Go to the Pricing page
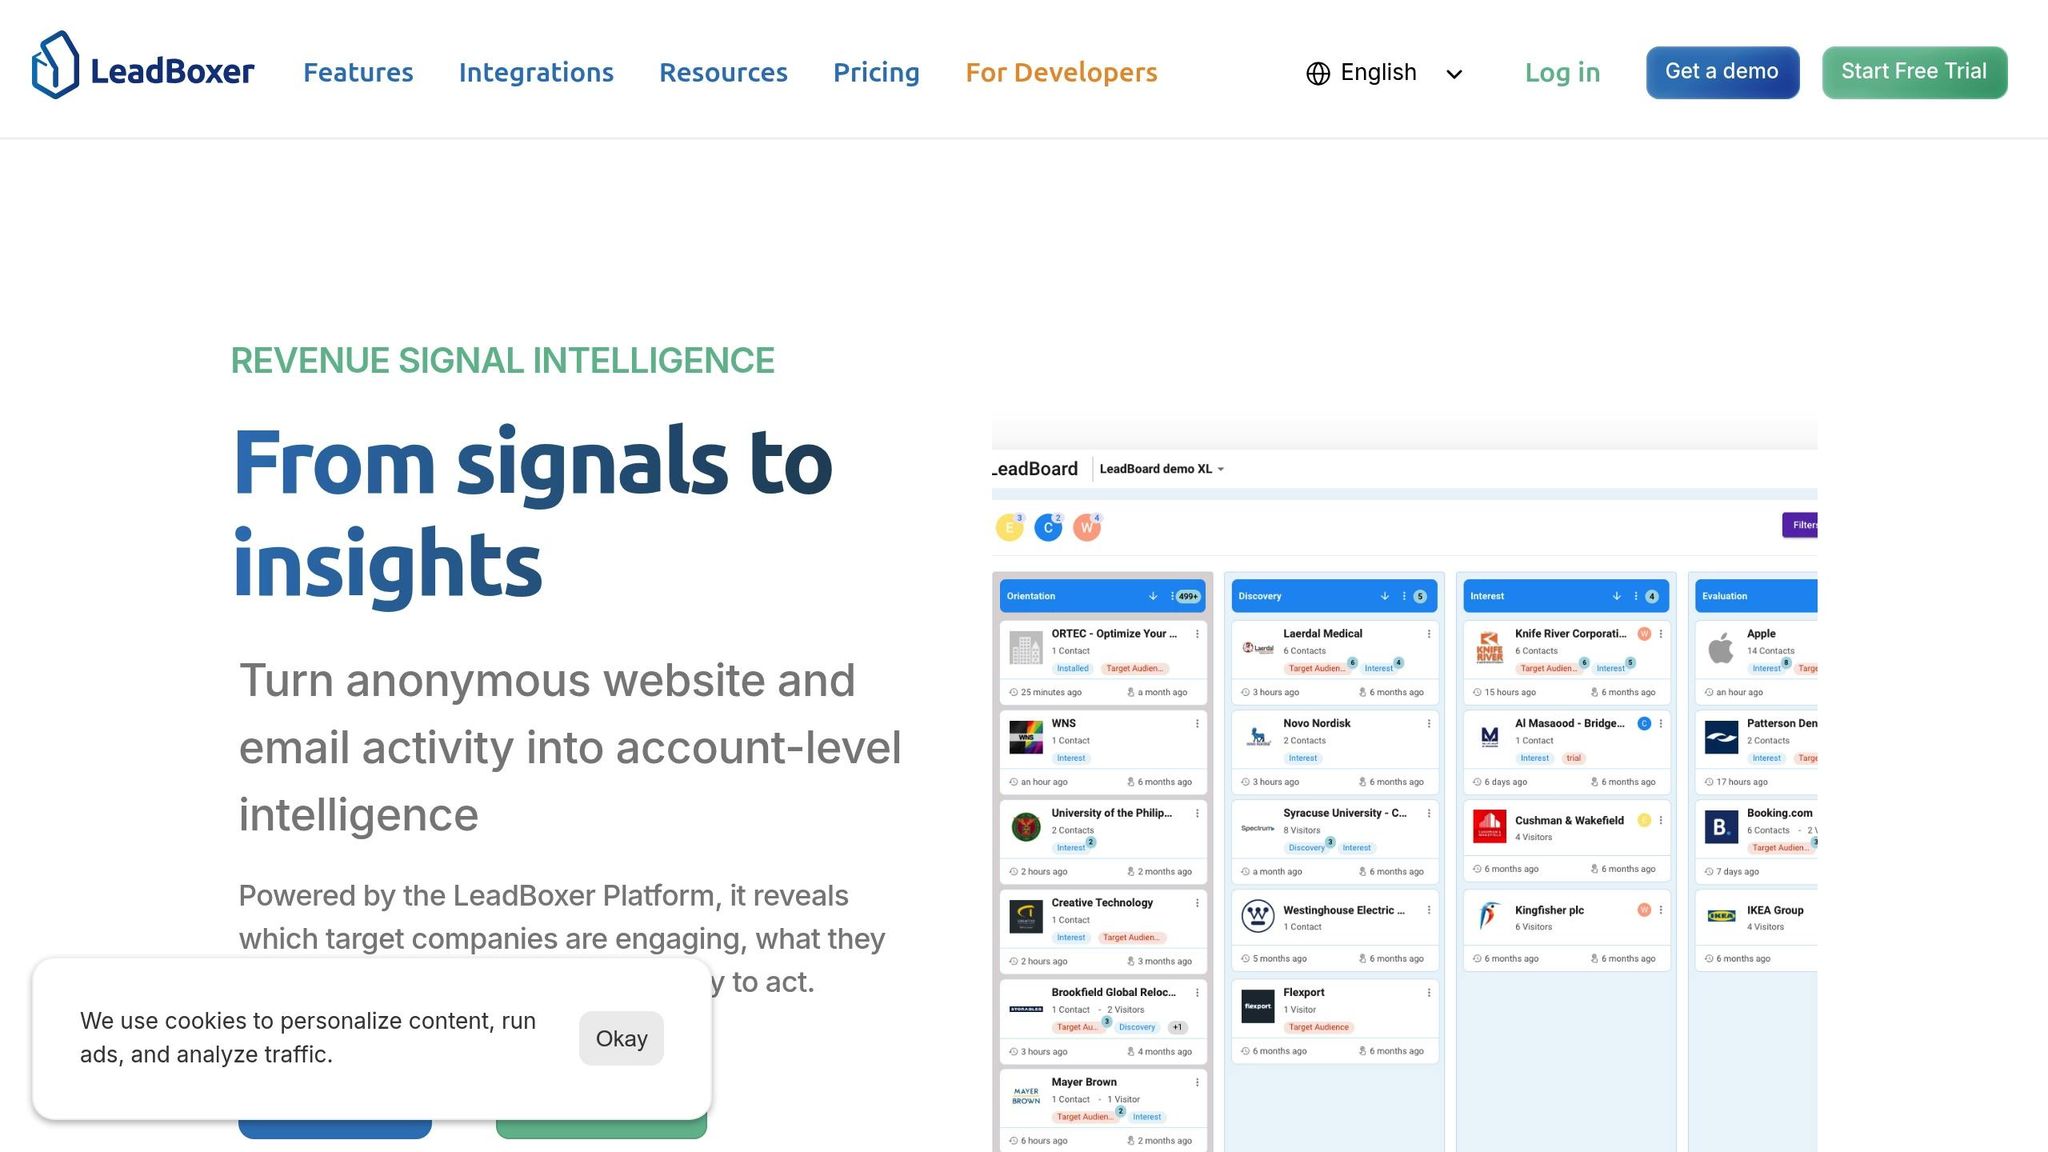This screenshot has width=2048, height=1152. point(876,73)
